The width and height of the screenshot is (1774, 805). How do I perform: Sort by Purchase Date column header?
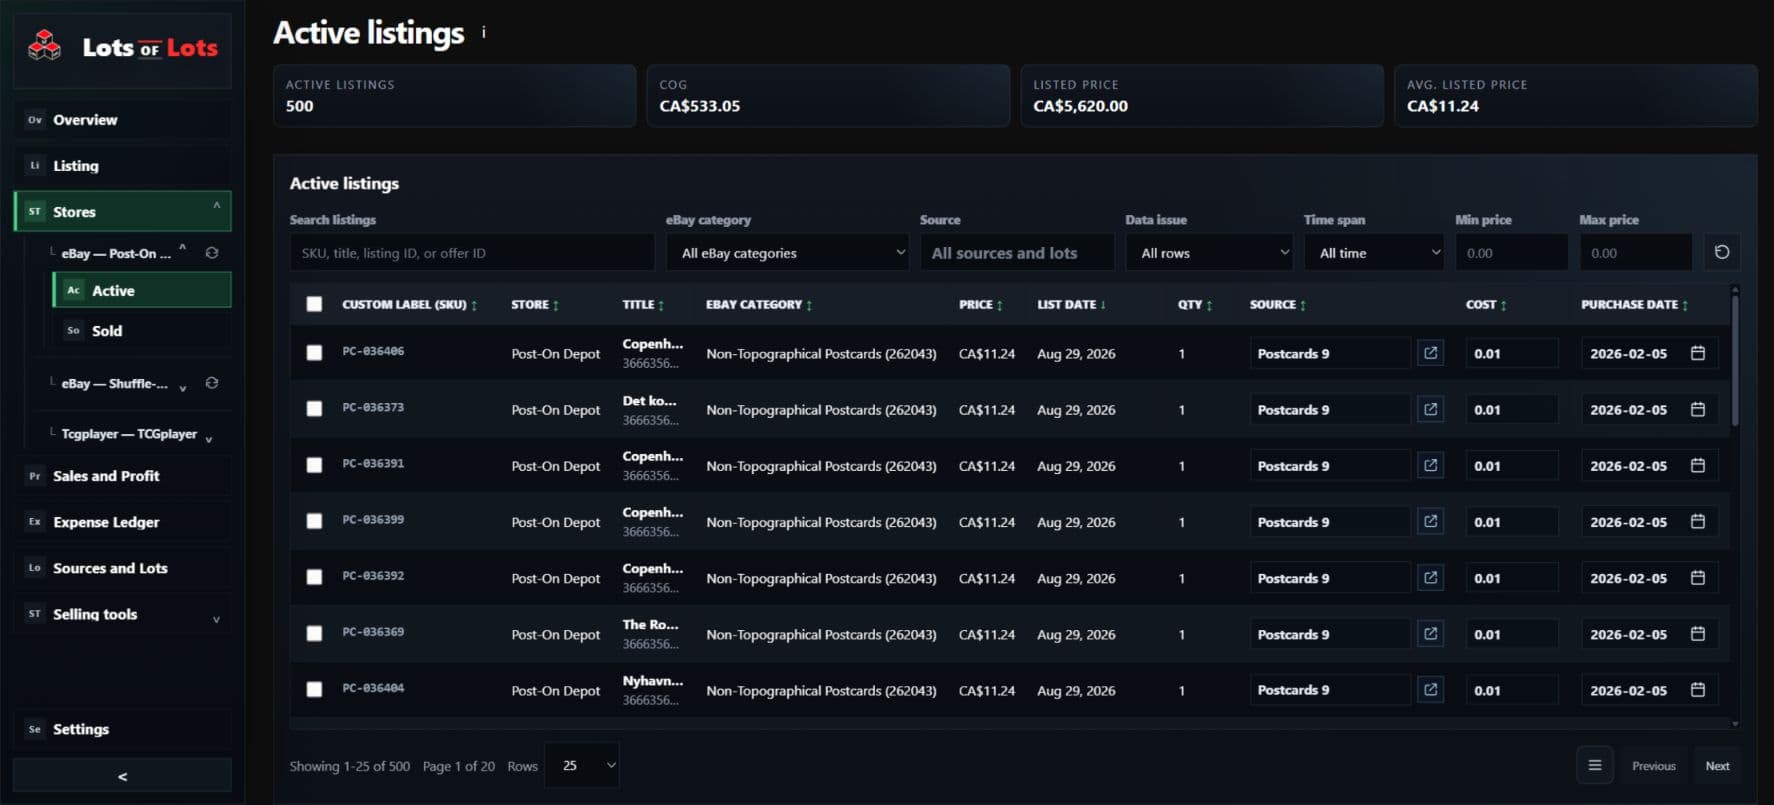[1634, 304]
